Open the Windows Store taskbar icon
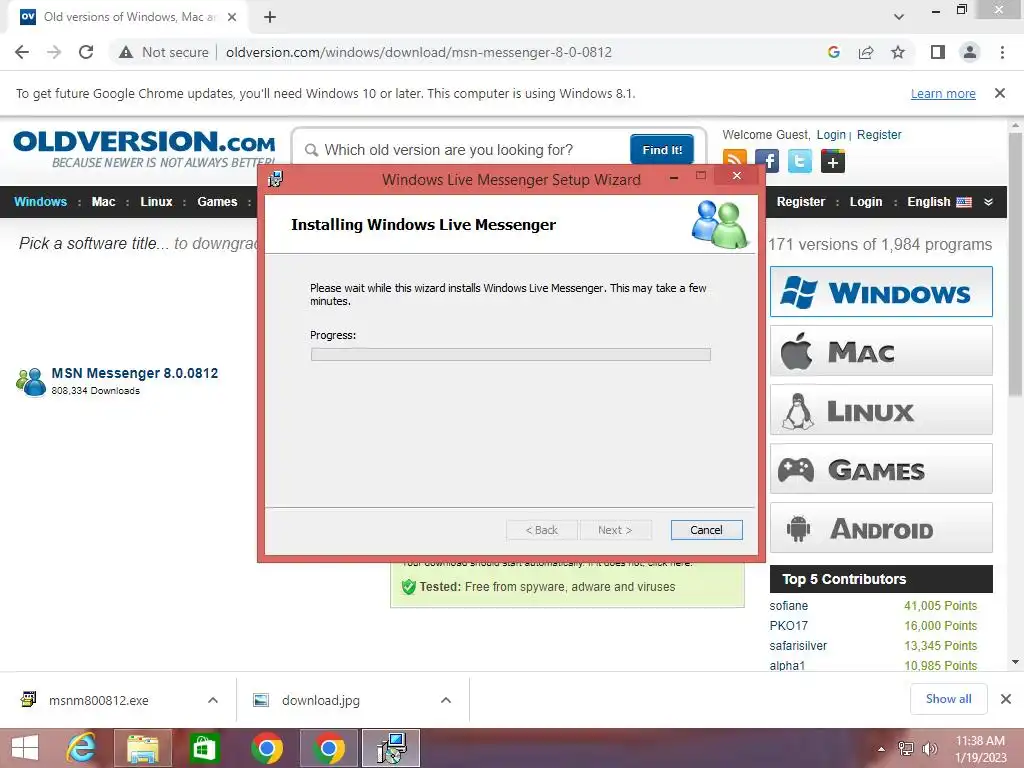 (204, 748)
